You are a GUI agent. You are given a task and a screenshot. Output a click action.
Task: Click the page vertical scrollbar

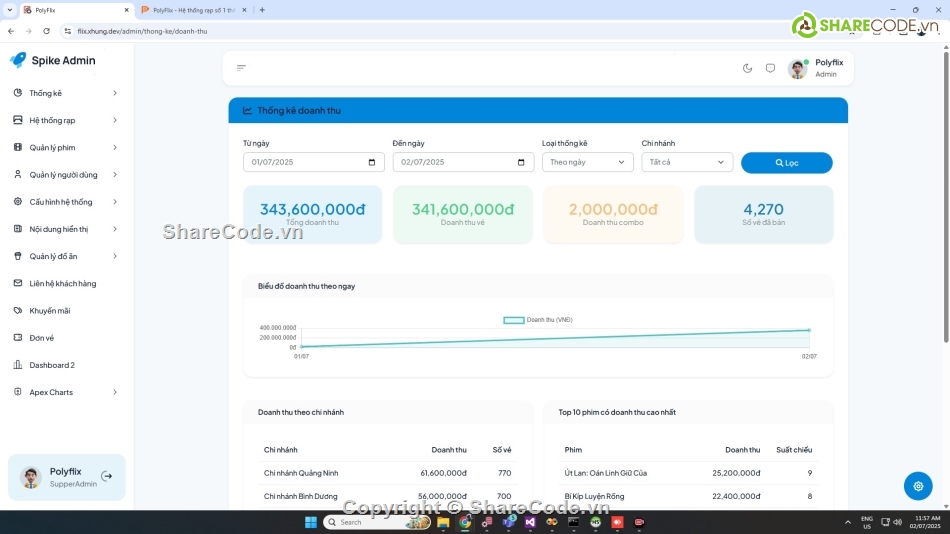tap(946, 197)
